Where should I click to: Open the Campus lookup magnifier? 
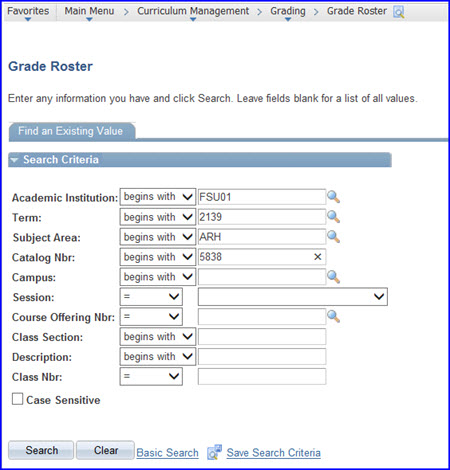pyautogui.click(x=333, y=277)
